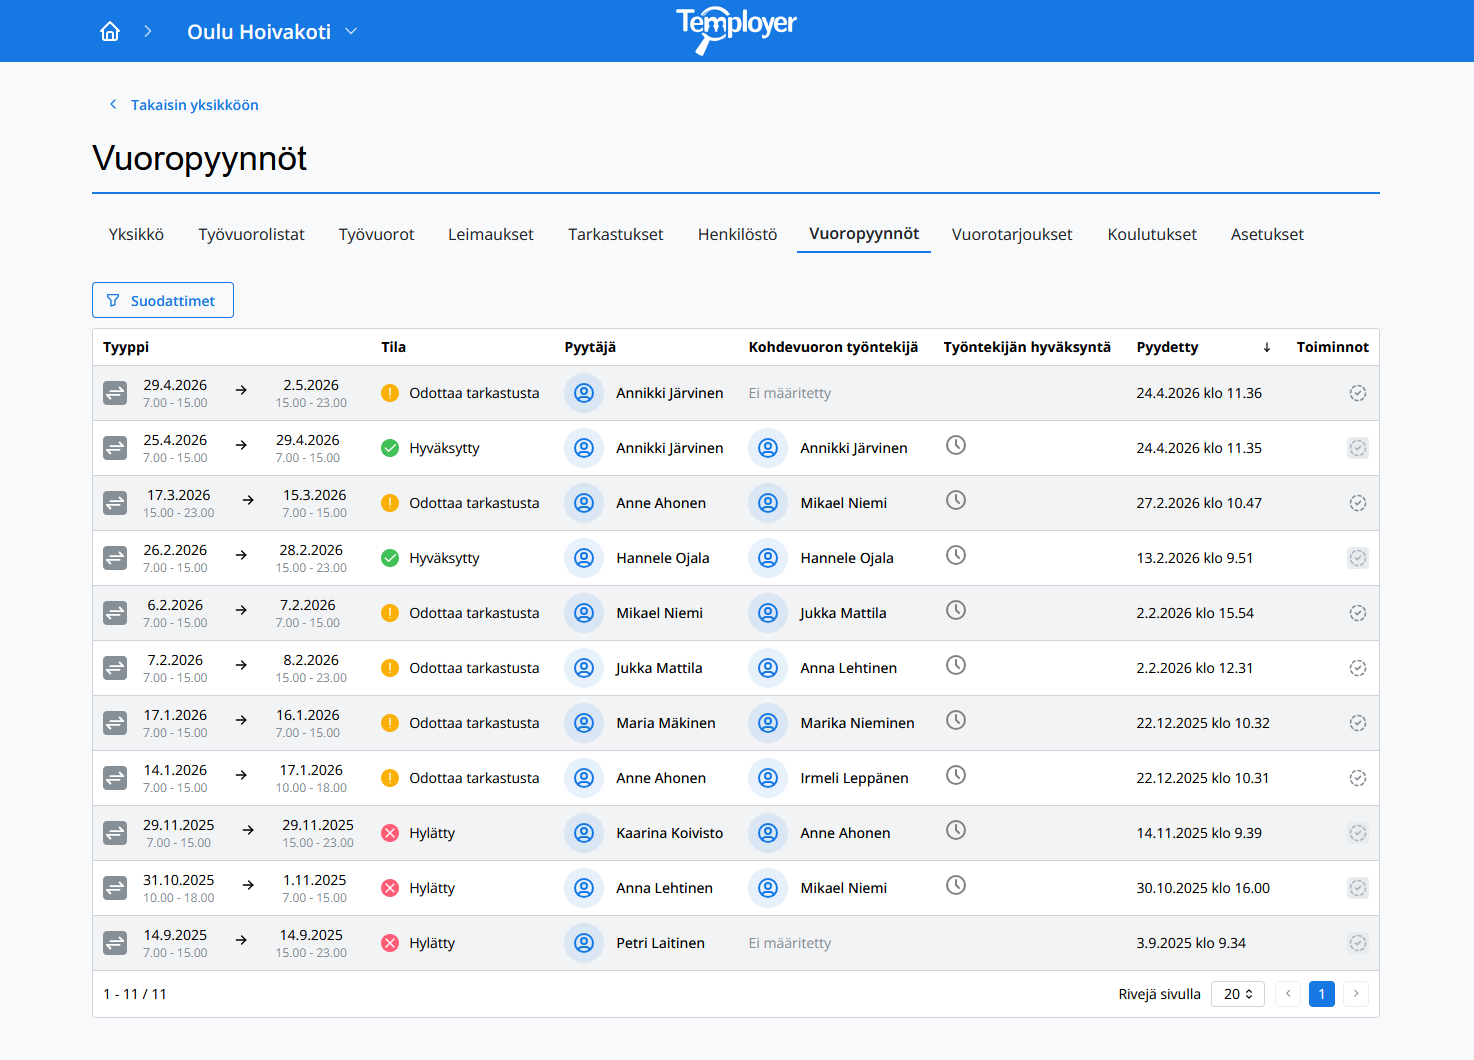Open the Koulutukset tab
Screen dimensions: 1474x1060
pos(1152,234)
